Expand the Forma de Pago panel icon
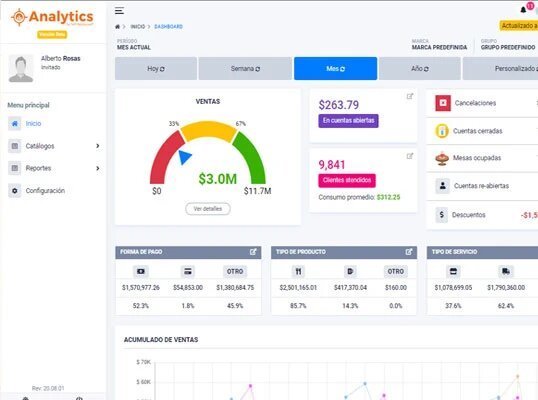The width and height of the screenshot is (538, 400). coord(253,252)
